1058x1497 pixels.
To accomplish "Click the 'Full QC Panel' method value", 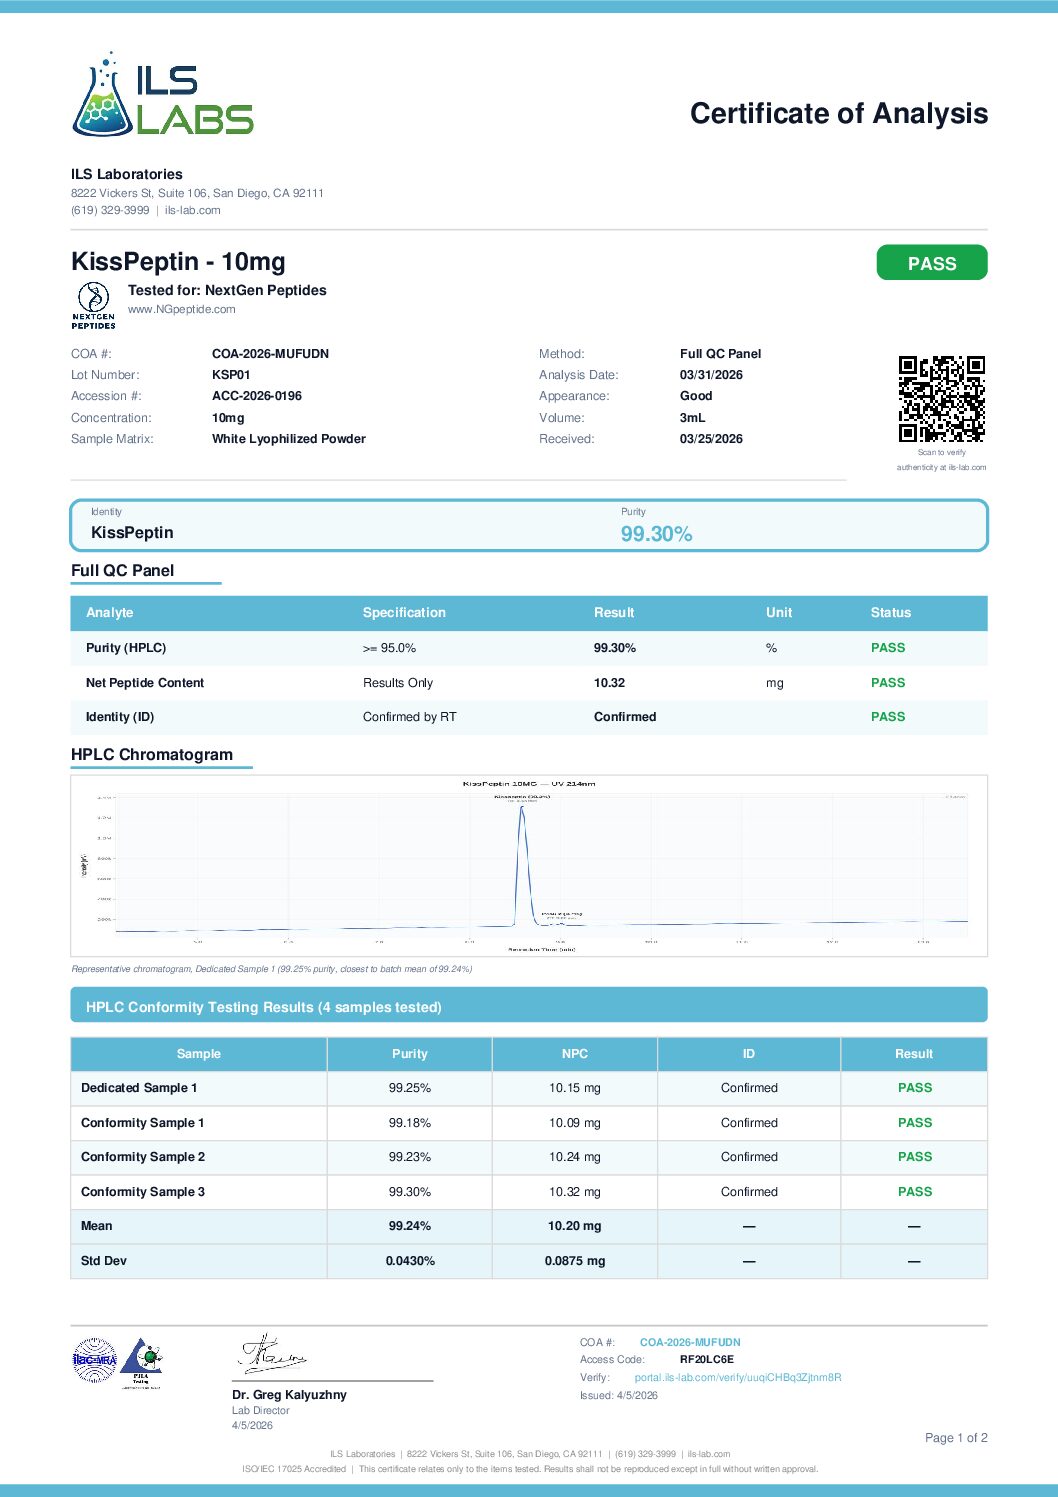I will (x=720, y=354).
